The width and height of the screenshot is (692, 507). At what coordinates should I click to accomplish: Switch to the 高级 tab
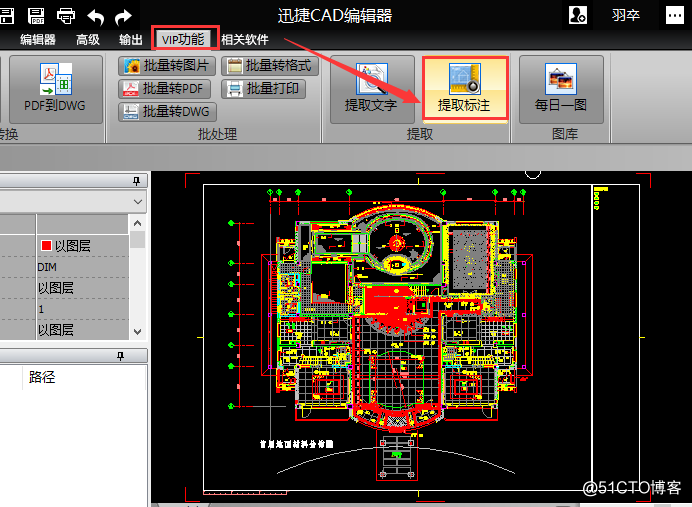click(88, 40)
